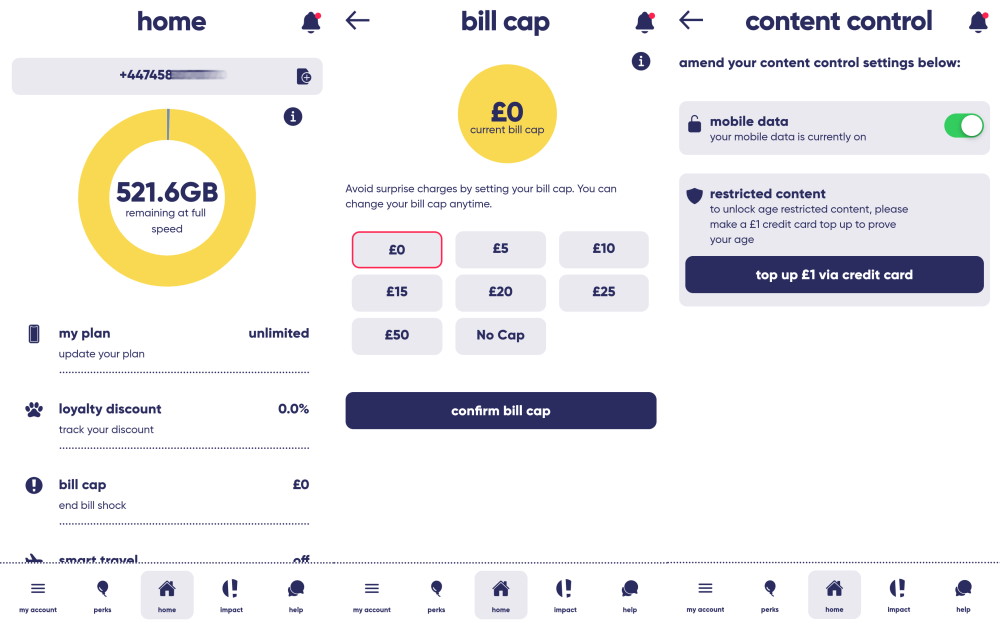Open my plan row showing unlimited
The image size is (1000, 636).
[167, 343]
